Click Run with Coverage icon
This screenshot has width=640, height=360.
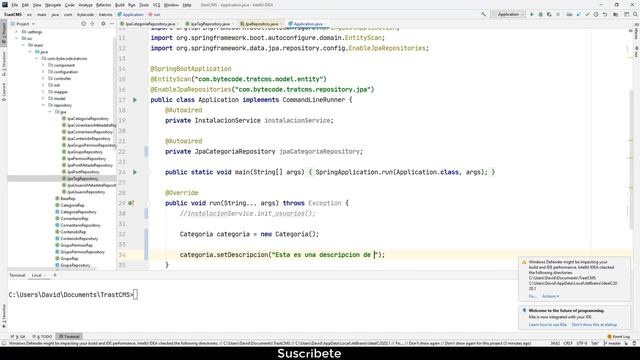click(549, 14)
